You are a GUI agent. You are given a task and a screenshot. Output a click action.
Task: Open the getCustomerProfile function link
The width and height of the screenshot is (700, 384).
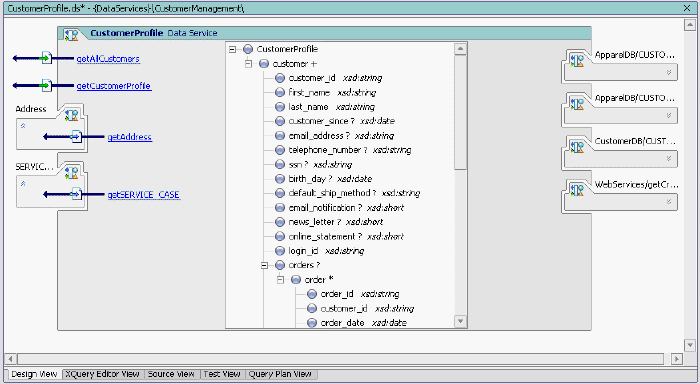[x=114, y=86]
